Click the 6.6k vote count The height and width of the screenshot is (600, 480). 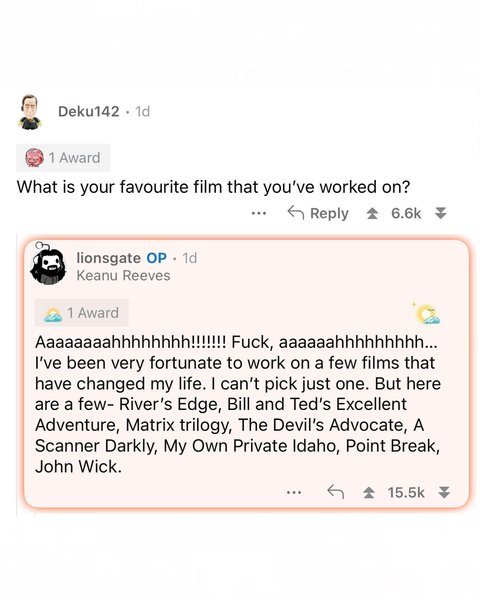coord(406,214)
